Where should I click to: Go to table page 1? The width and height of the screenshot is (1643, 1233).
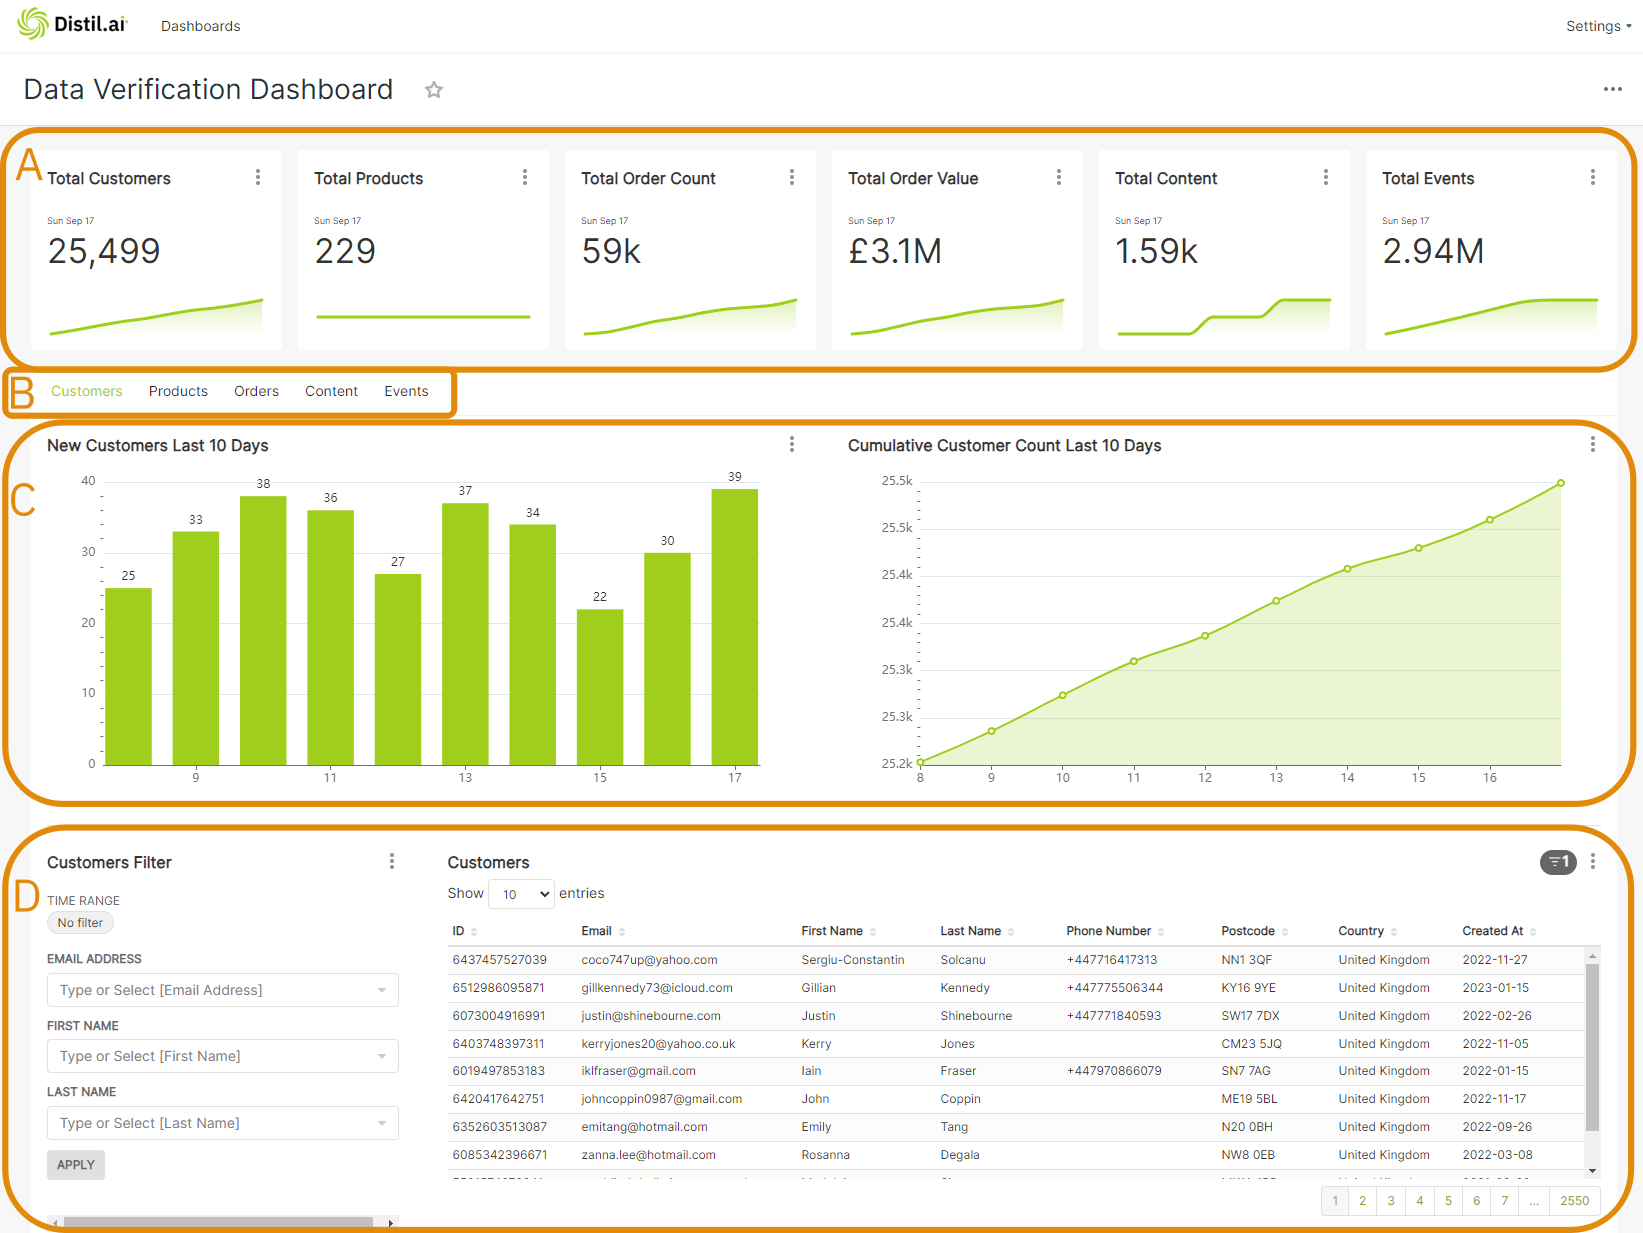click(1335, 1201)
